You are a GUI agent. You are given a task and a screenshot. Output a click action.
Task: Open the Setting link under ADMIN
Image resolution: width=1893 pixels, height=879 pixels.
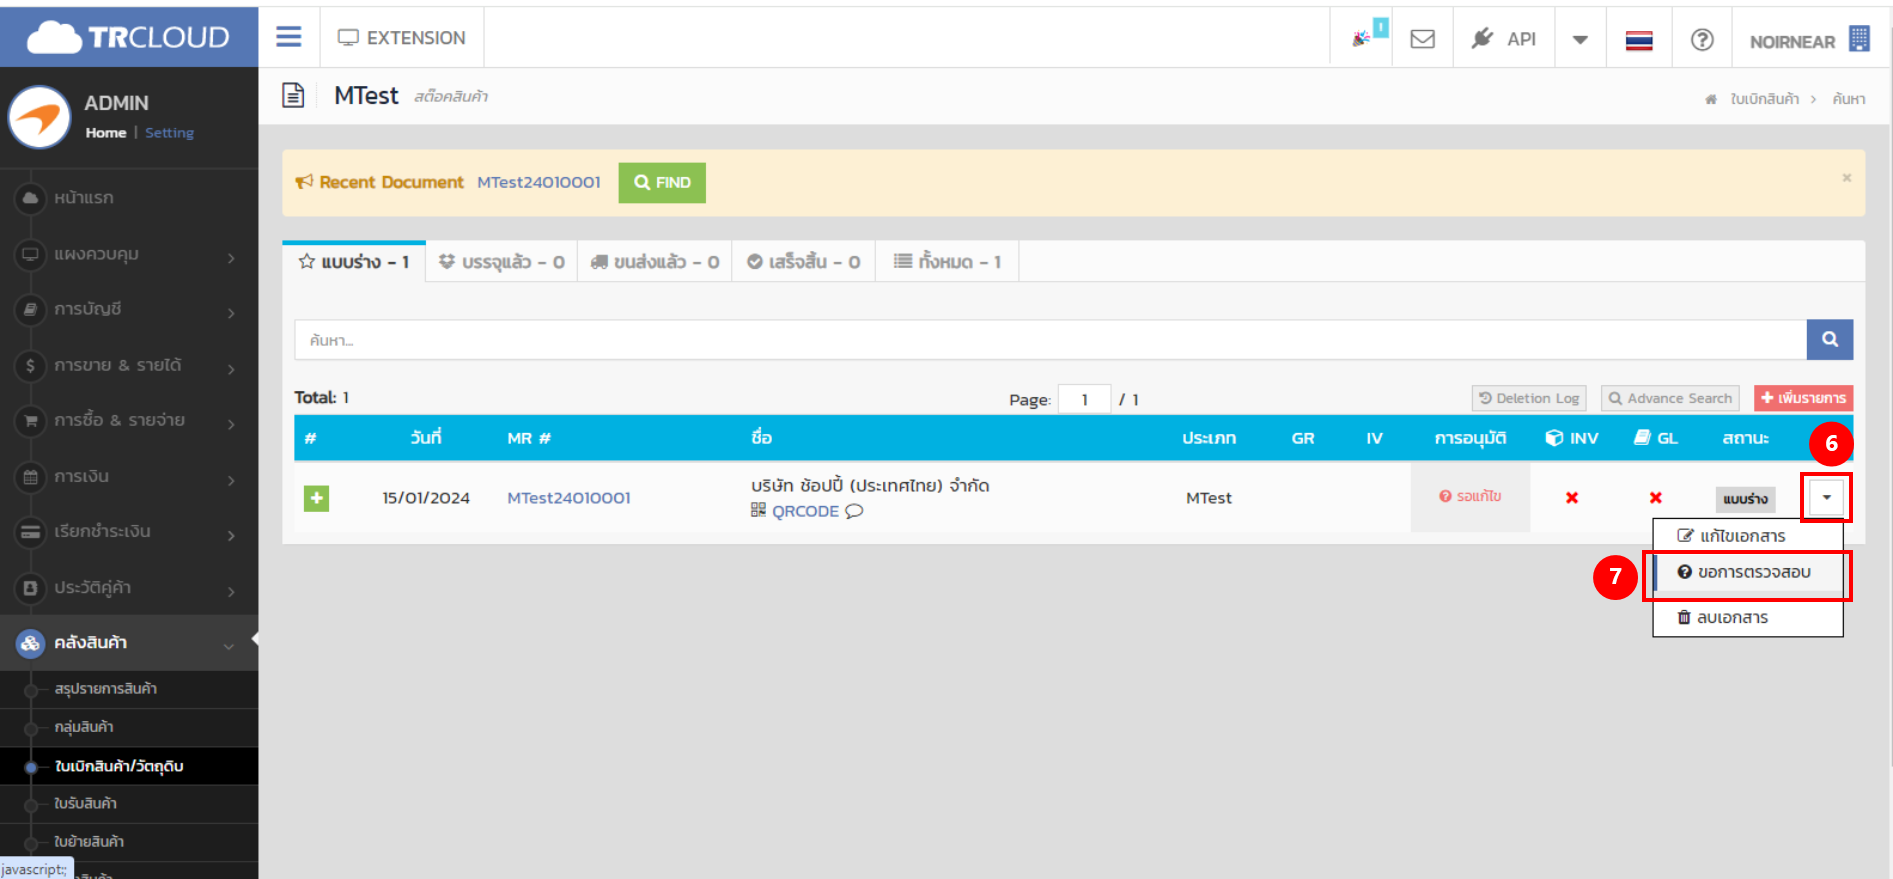tap(169, 132)
